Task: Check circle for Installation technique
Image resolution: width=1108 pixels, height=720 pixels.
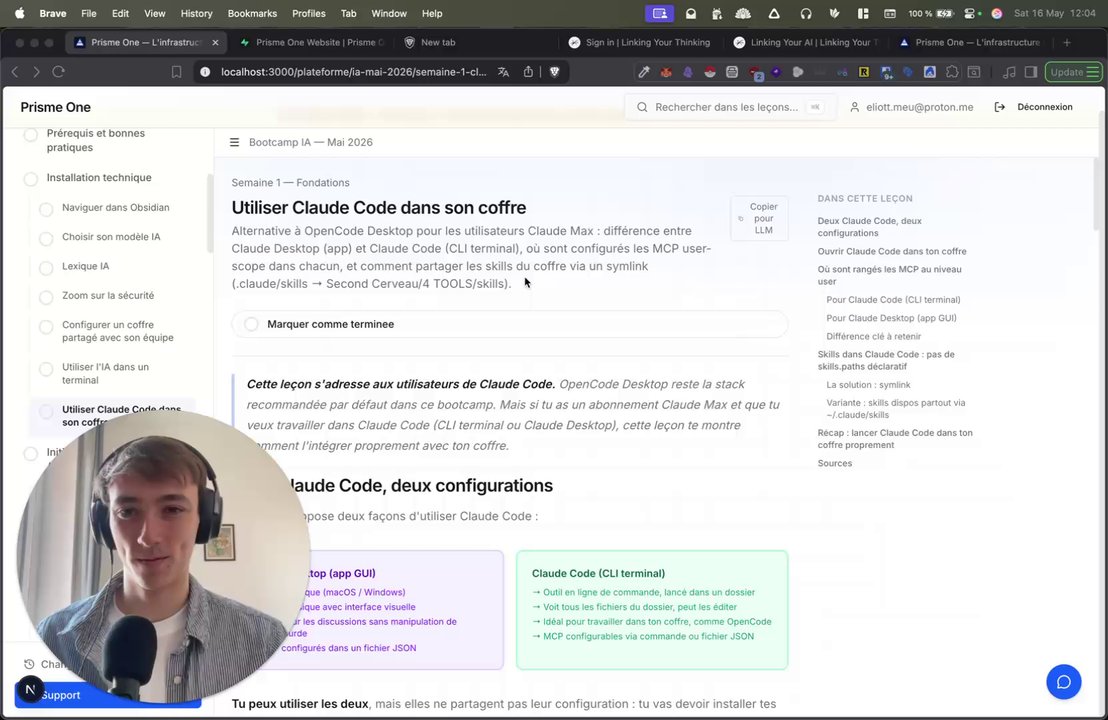Action: (31, 179)
